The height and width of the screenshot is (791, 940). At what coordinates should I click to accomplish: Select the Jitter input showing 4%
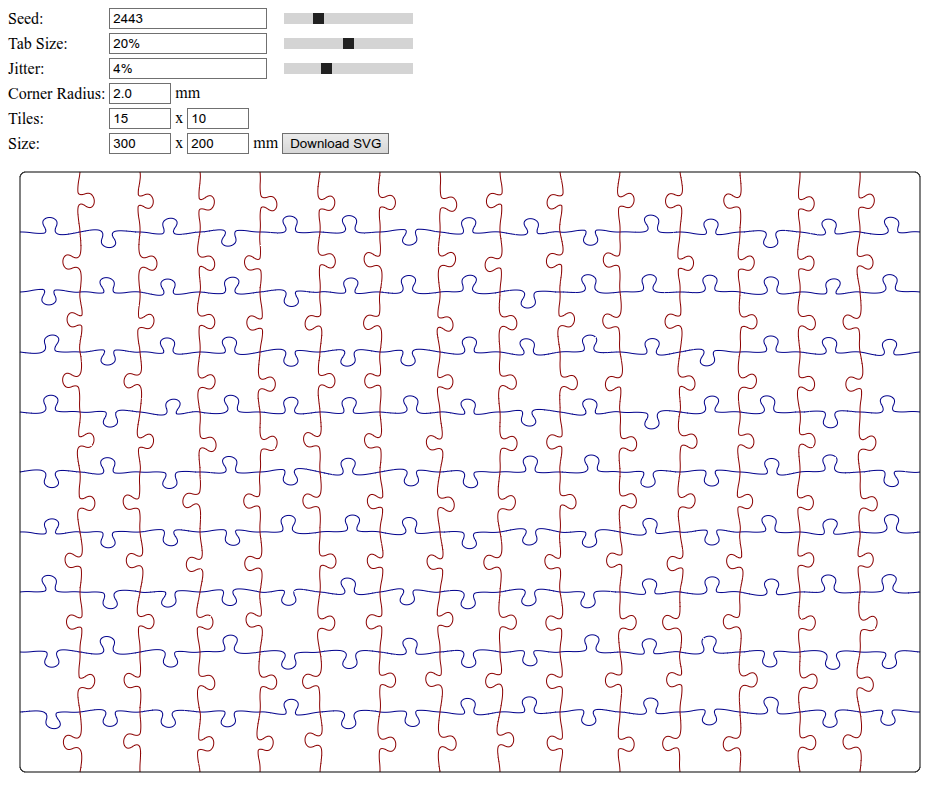[x=187, y=68]
